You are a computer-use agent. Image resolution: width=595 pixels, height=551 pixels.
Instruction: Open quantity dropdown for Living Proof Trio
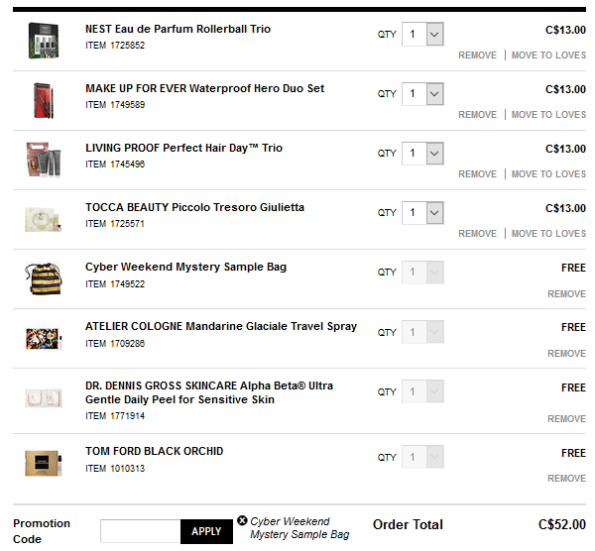pyautogui.click(x=423, y=153)
